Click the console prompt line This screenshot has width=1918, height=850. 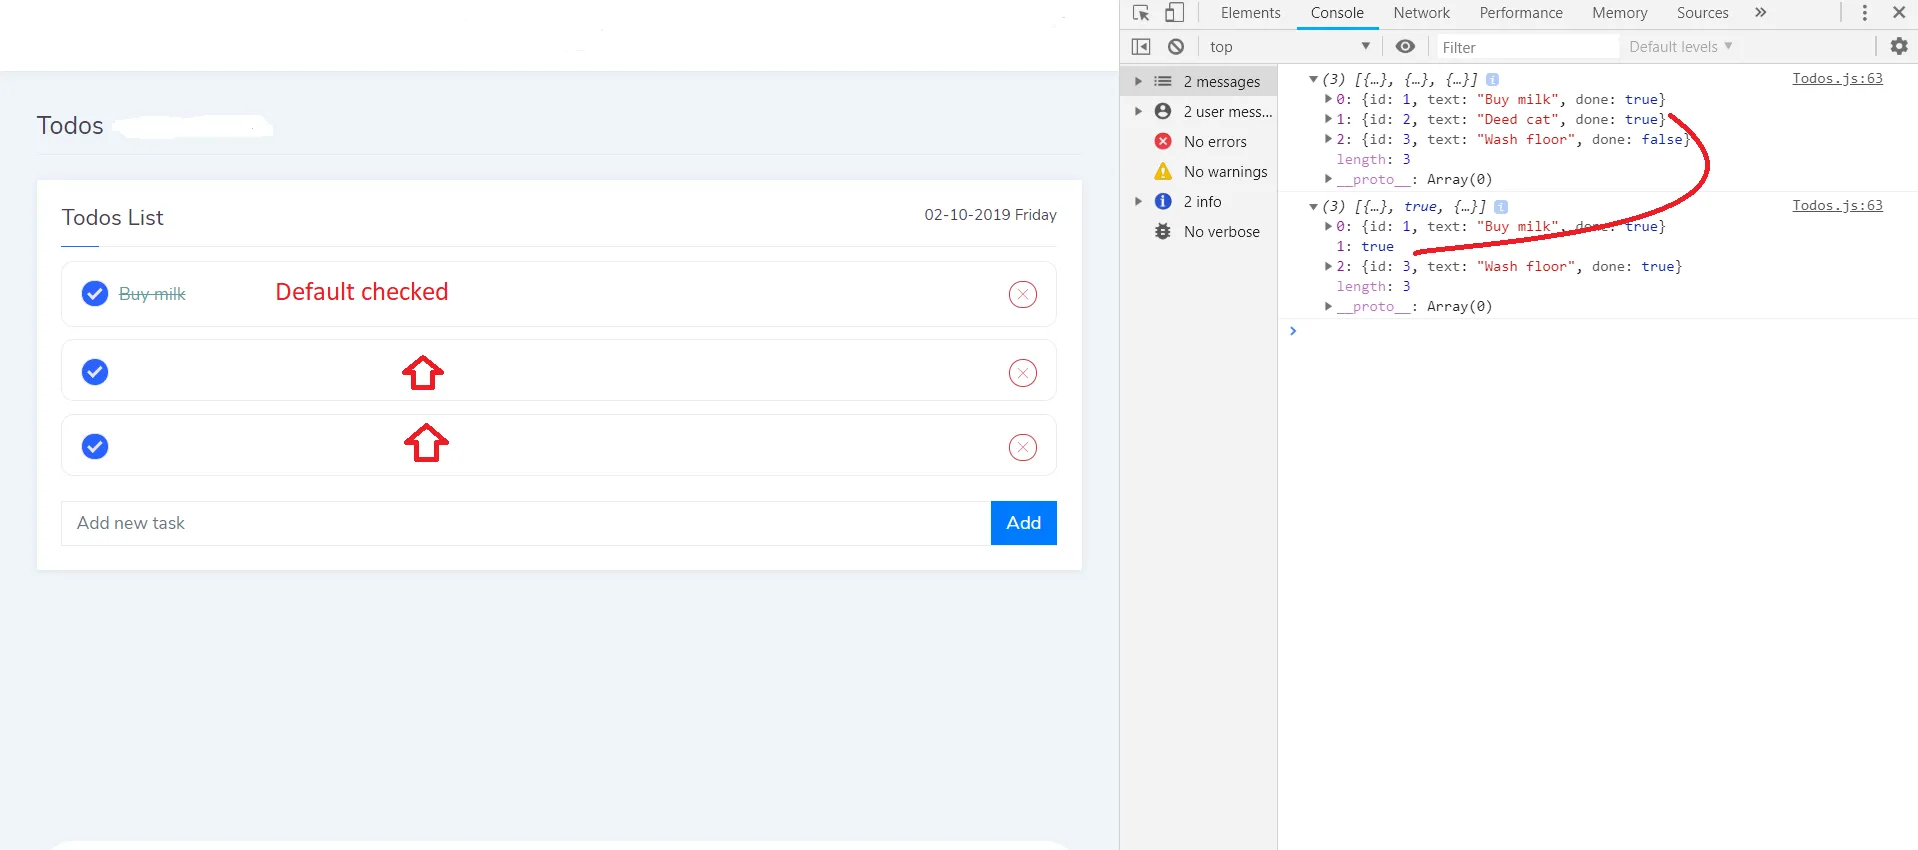1598,331
